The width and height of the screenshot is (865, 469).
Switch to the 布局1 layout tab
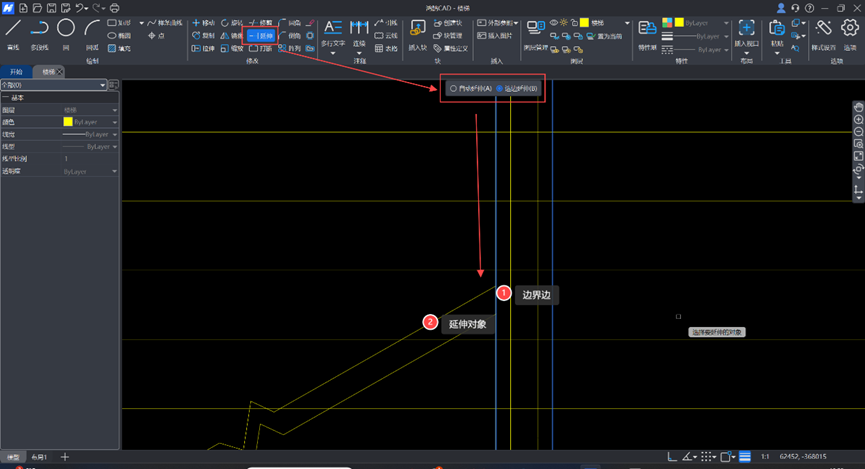pos(41,457)
